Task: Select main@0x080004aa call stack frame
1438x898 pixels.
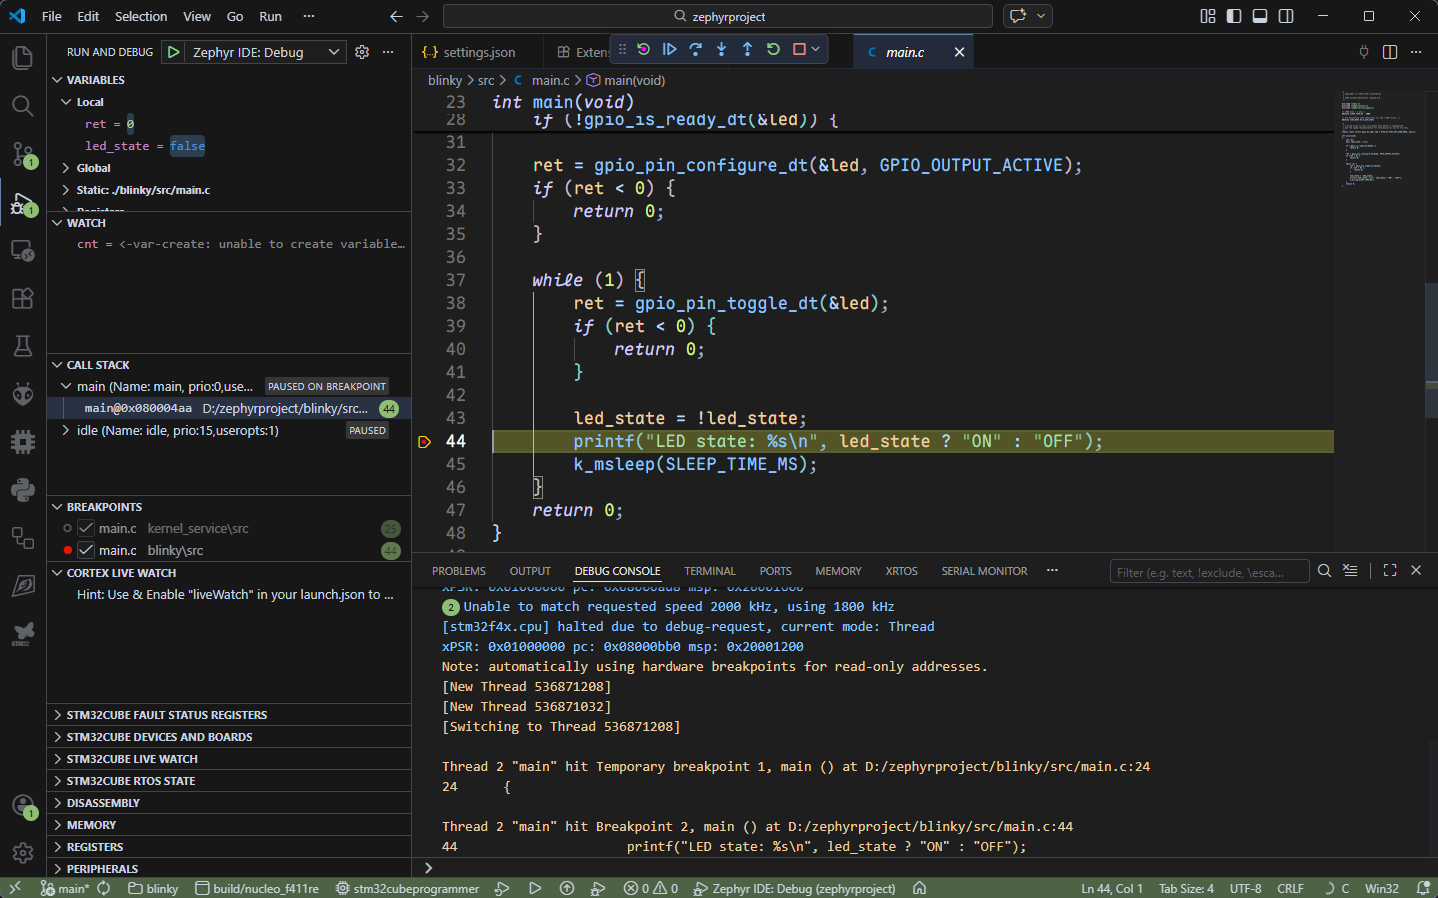Action: pos(229,408)
